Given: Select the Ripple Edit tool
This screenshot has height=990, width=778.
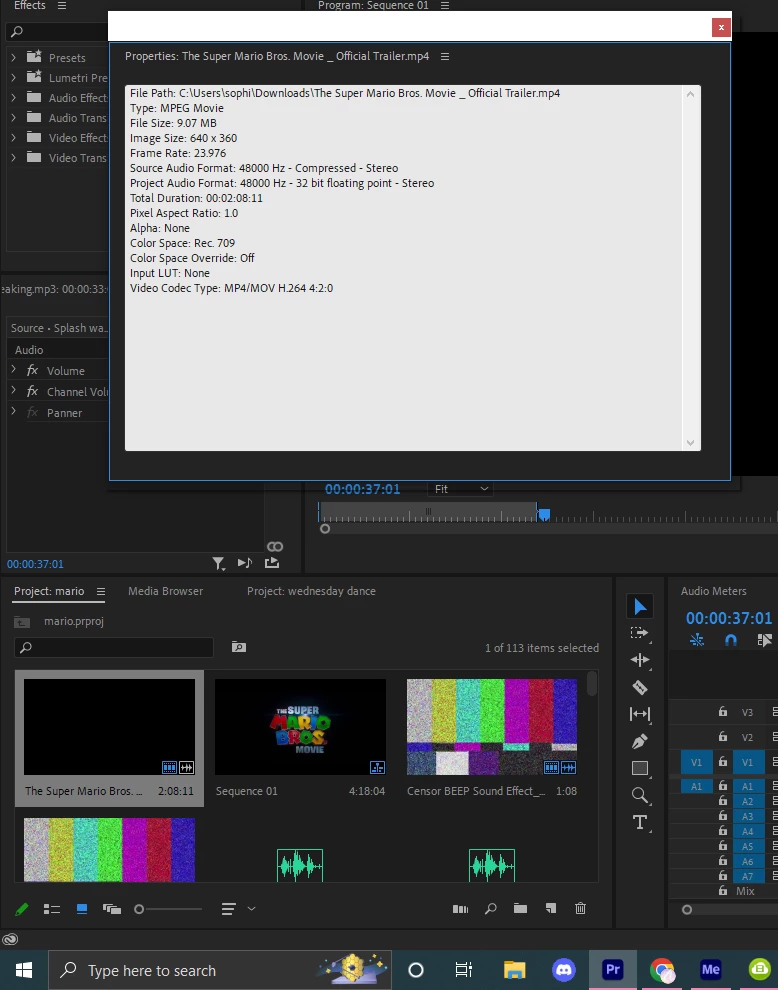Looking at the screenshot, I should [640, 660].
